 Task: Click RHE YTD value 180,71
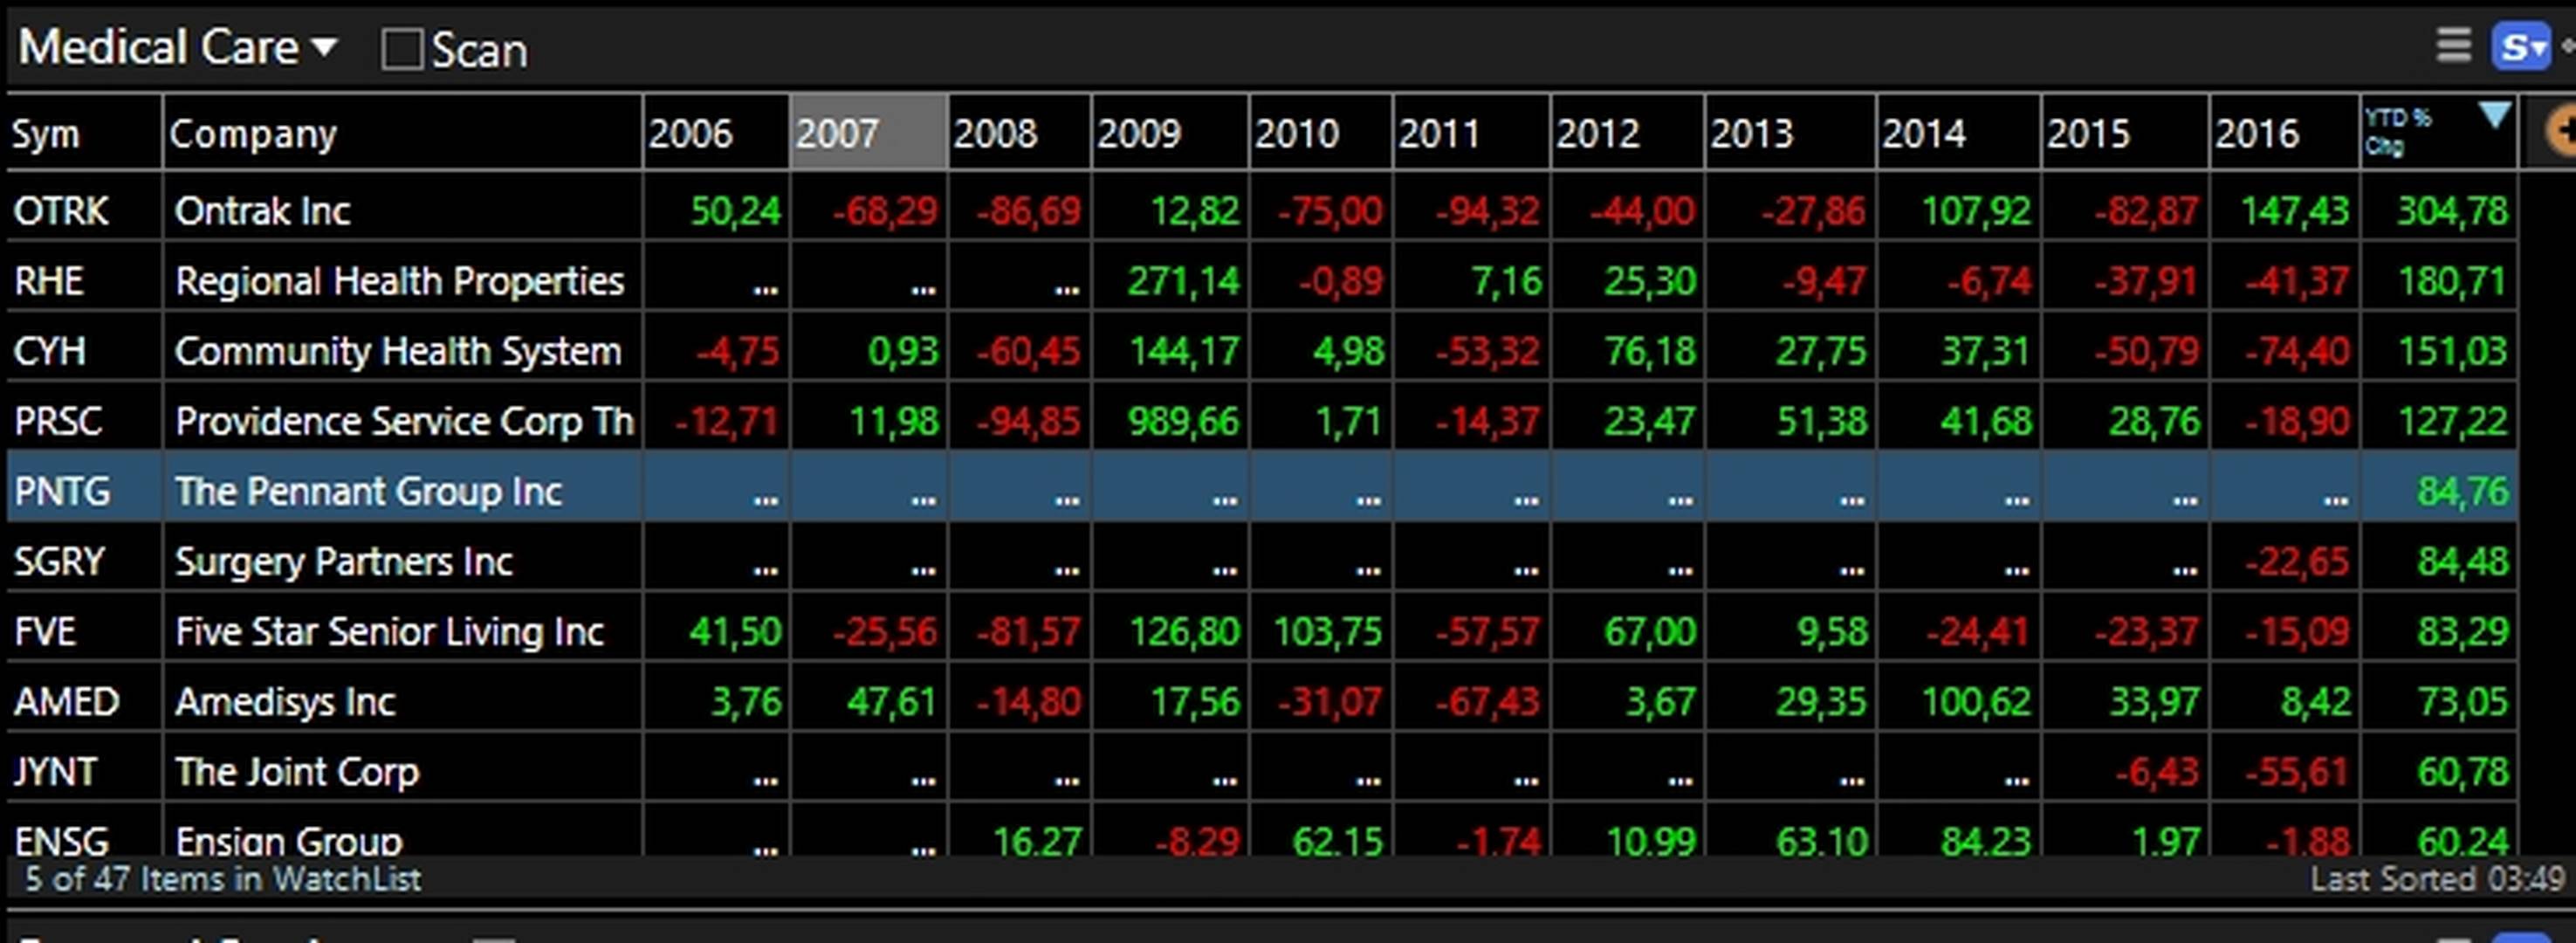2453,281
